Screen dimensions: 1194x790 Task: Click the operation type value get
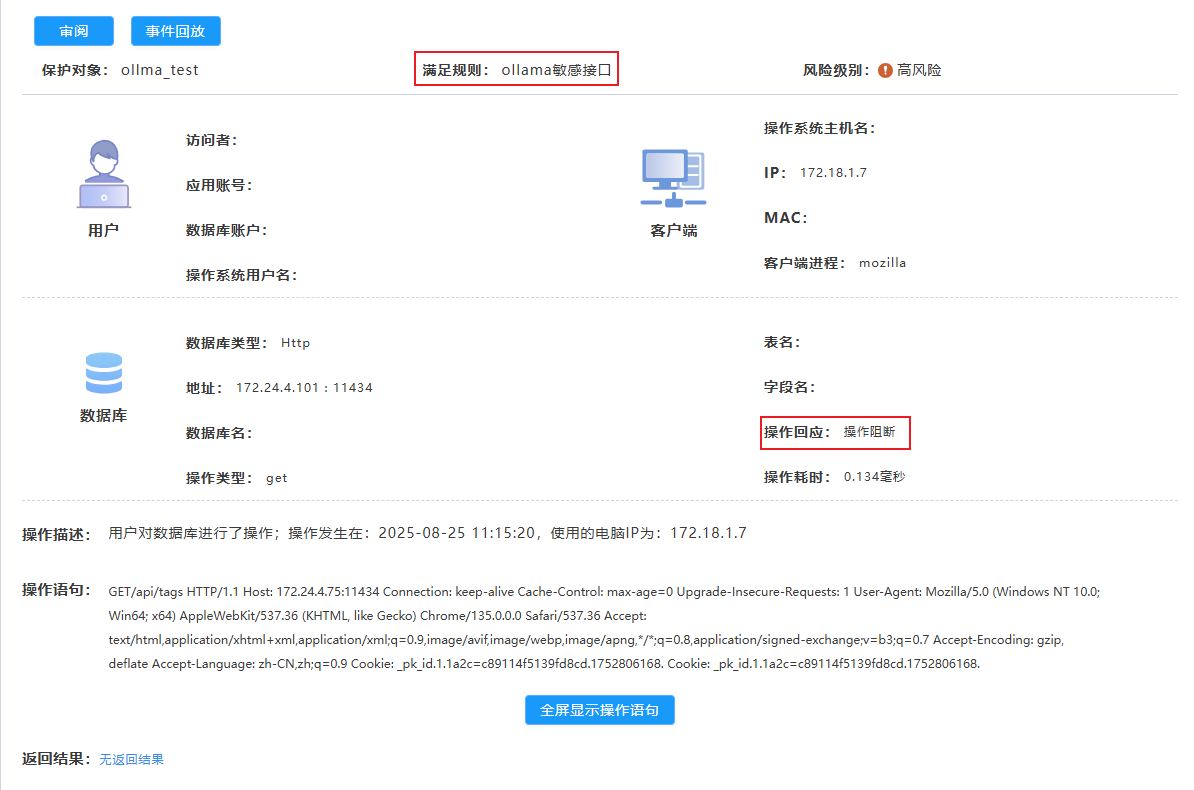point(276,478)
